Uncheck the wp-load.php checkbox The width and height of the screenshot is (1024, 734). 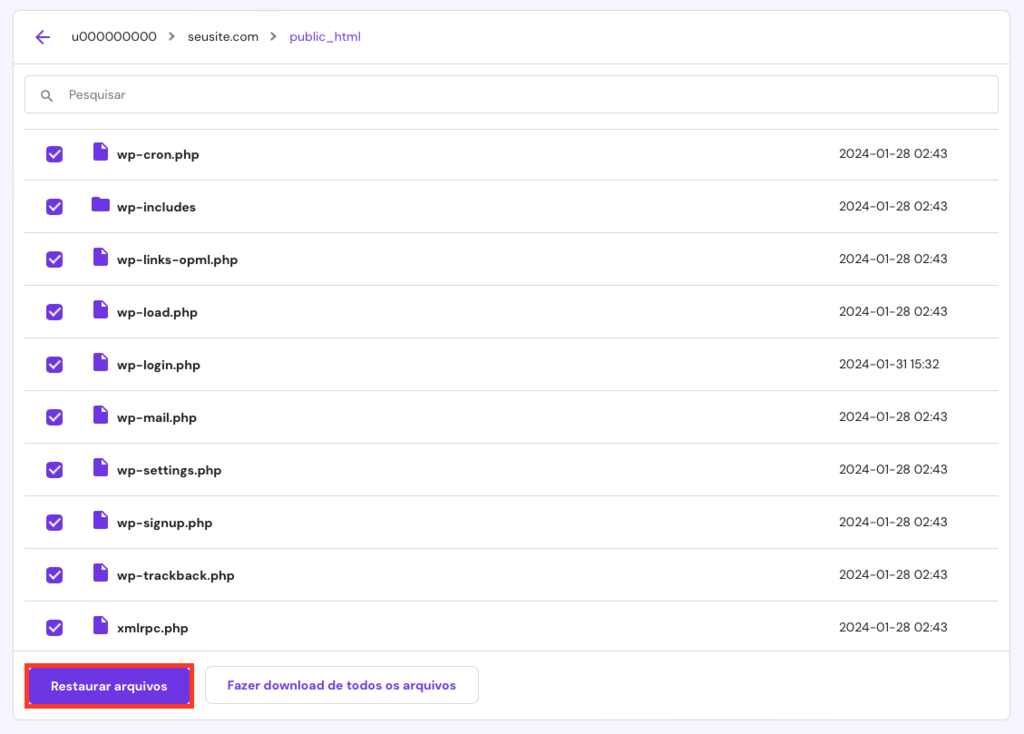click(x=54, y=311)
